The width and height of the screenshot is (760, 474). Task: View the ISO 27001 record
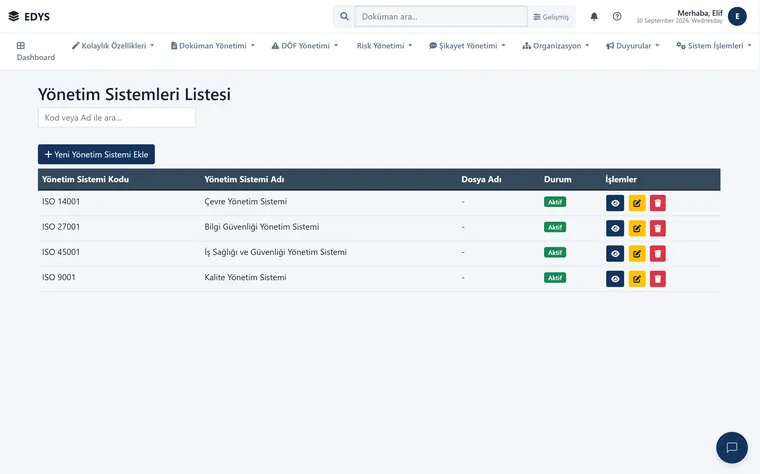coord(615,228)
